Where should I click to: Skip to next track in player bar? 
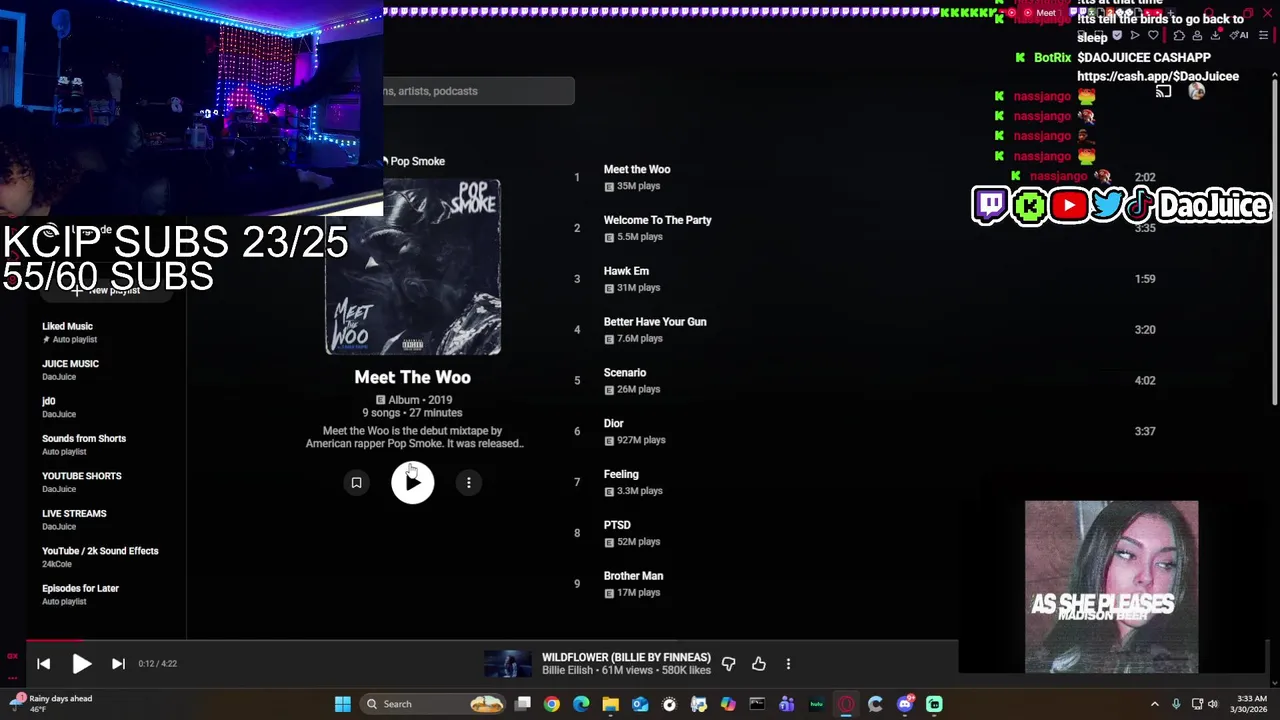tap(118, 664)
